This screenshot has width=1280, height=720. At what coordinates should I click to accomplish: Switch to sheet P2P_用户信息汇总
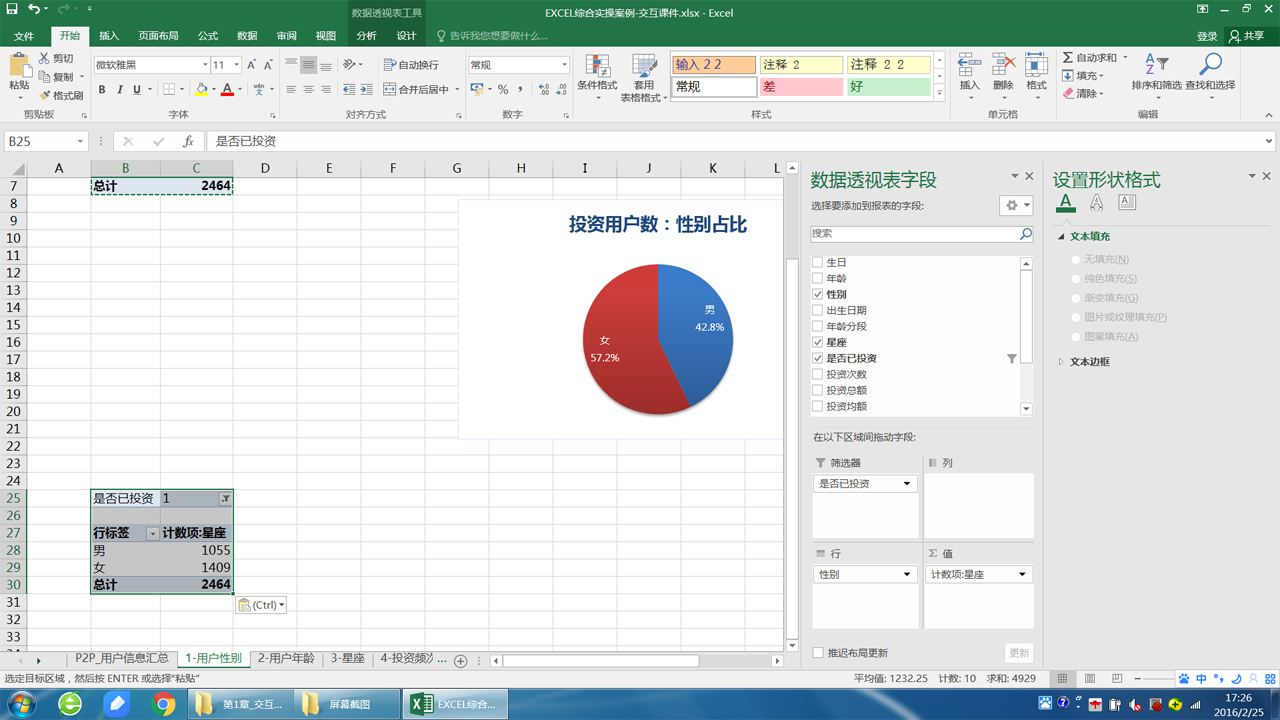tap(122, 659)
